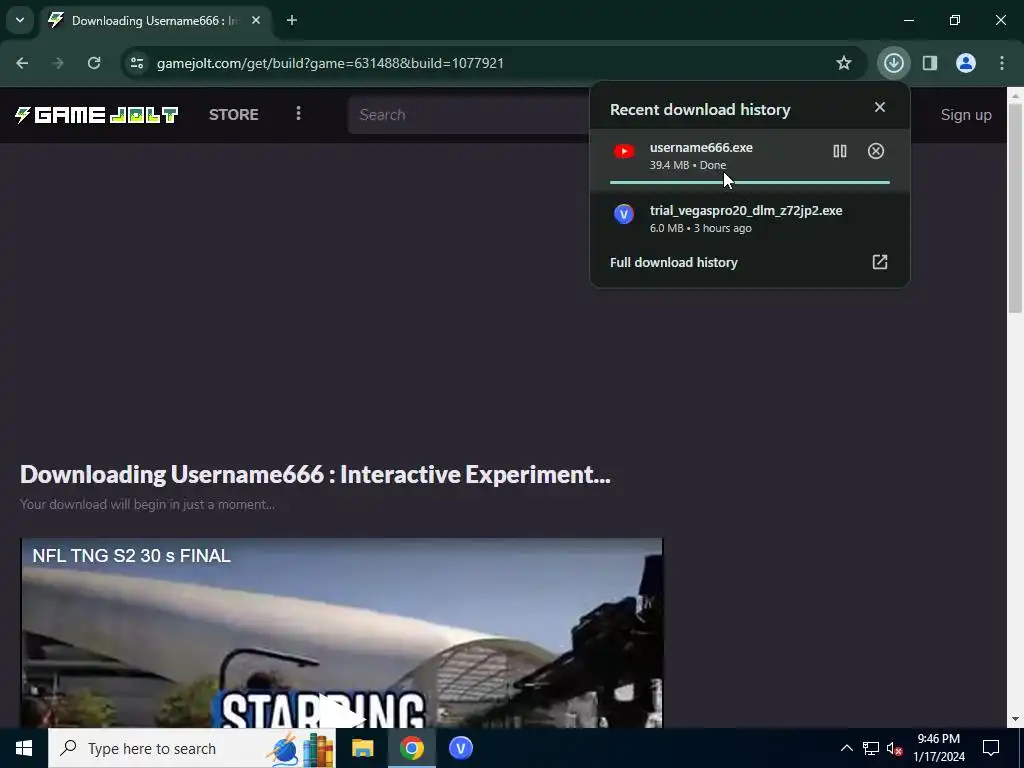Open a new browser tab
The width and height of the screenshot is (1024, 768).
292,21
